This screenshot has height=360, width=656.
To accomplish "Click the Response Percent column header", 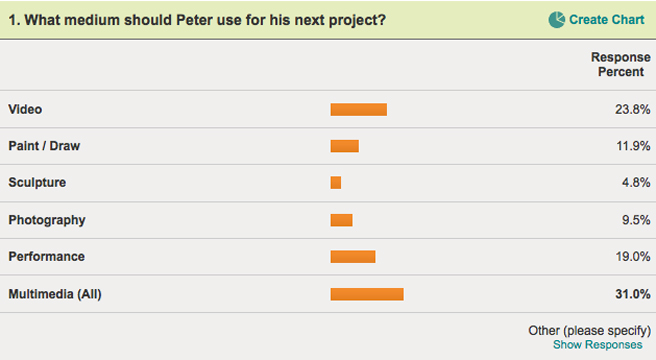I will 620,64.
